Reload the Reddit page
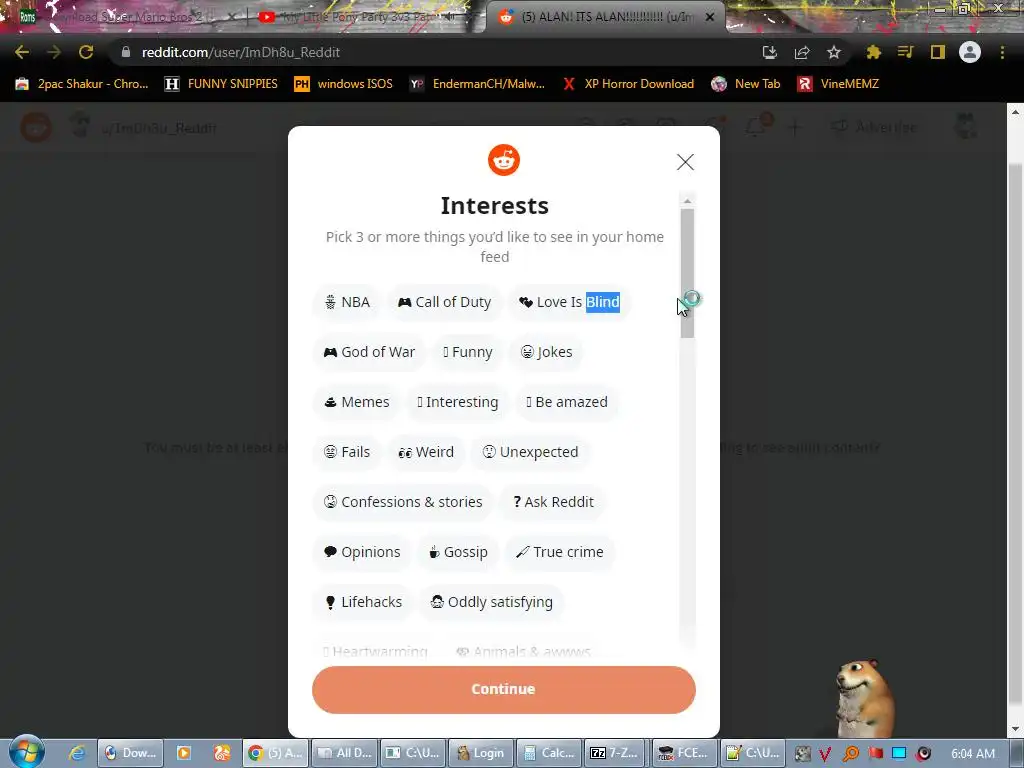The width and height of the screenshot is (1024, 768). coord(86,52)
